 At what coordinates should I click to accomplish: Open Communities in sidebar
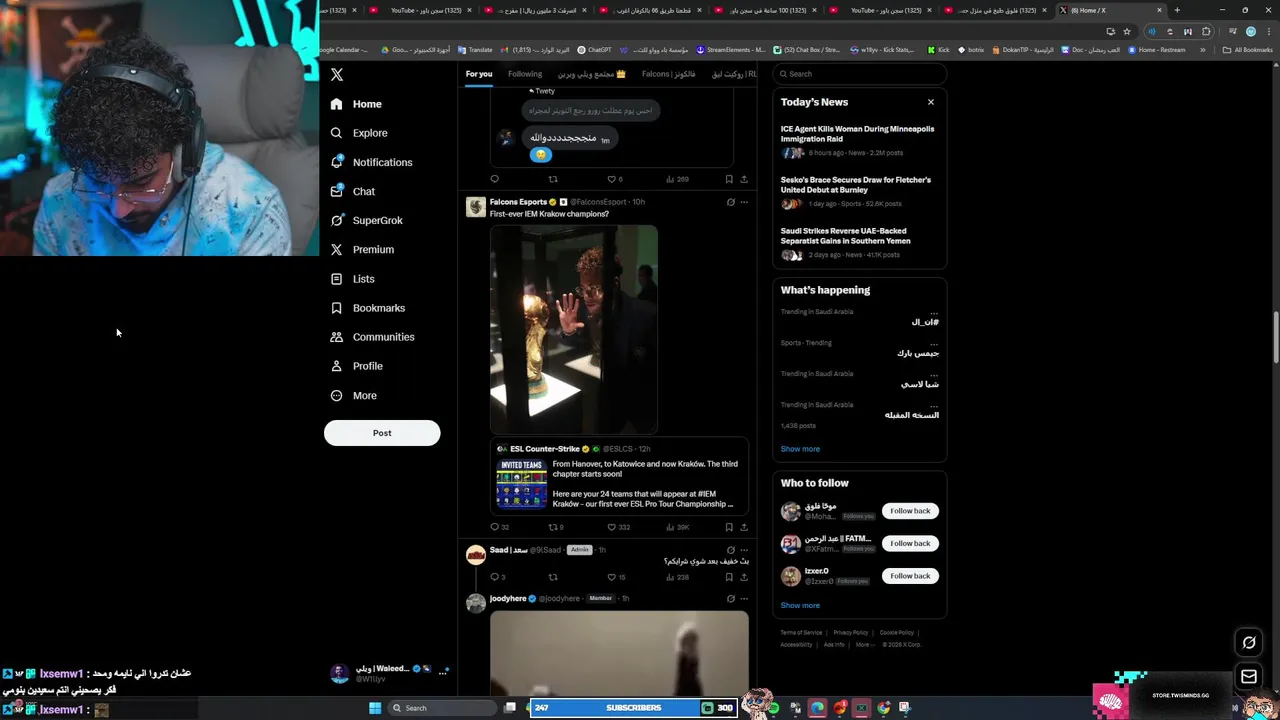tap(372, 337)
